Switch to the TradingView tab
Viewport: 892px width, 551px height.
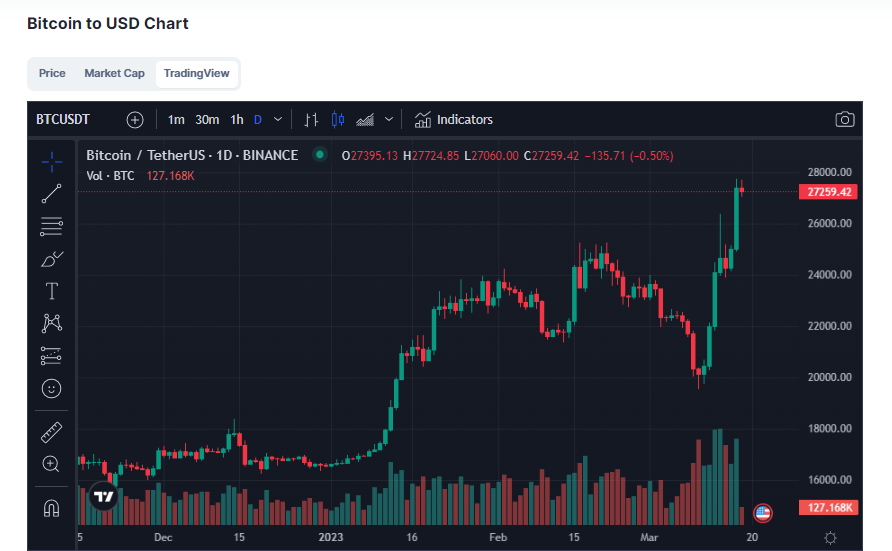(x=197, y=73)
